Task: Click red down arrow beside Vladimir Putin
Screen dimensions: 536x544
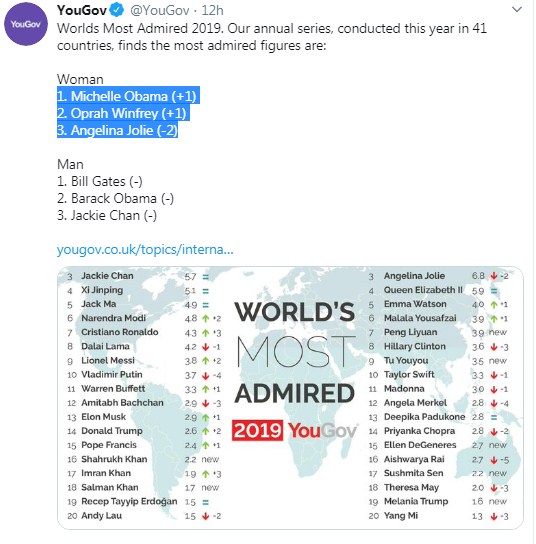Action: 206,375
